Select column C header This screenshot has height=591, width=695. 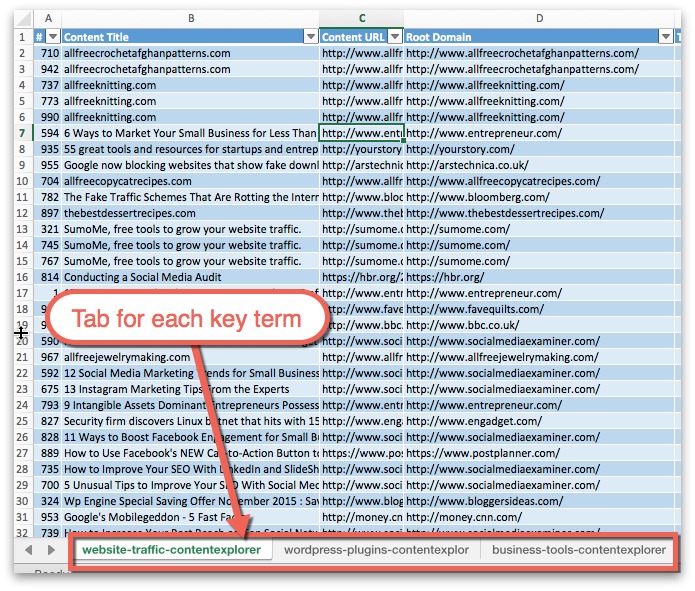pyautogui.click(x=362, y=18)
